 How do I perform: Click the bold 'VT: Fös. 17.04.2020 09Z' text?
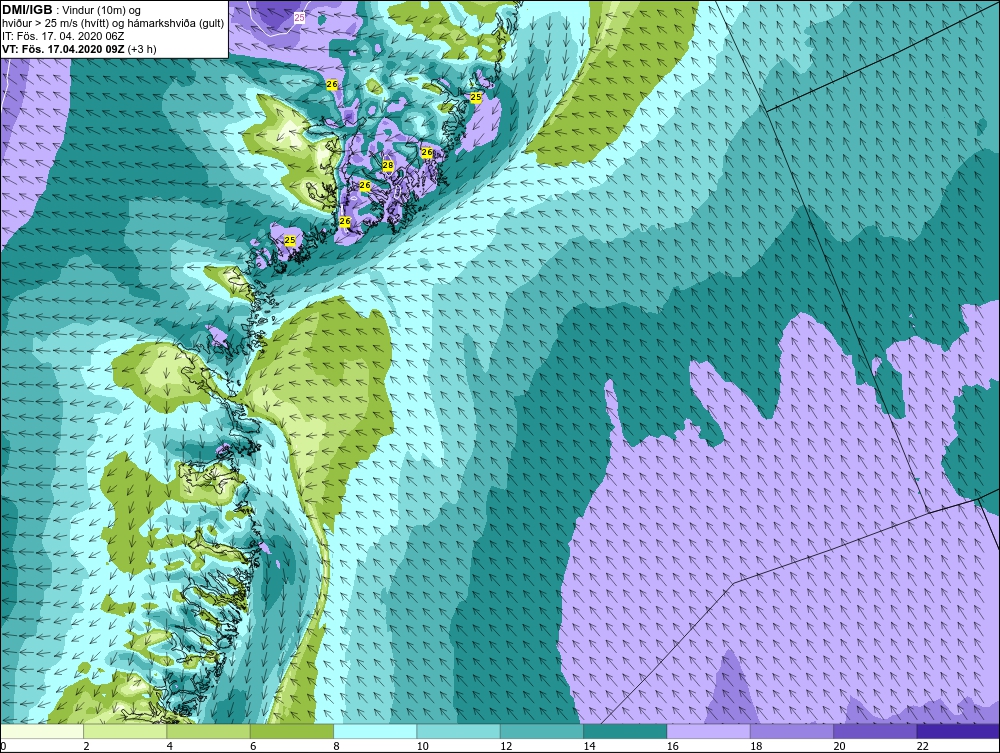pos(64,49)
